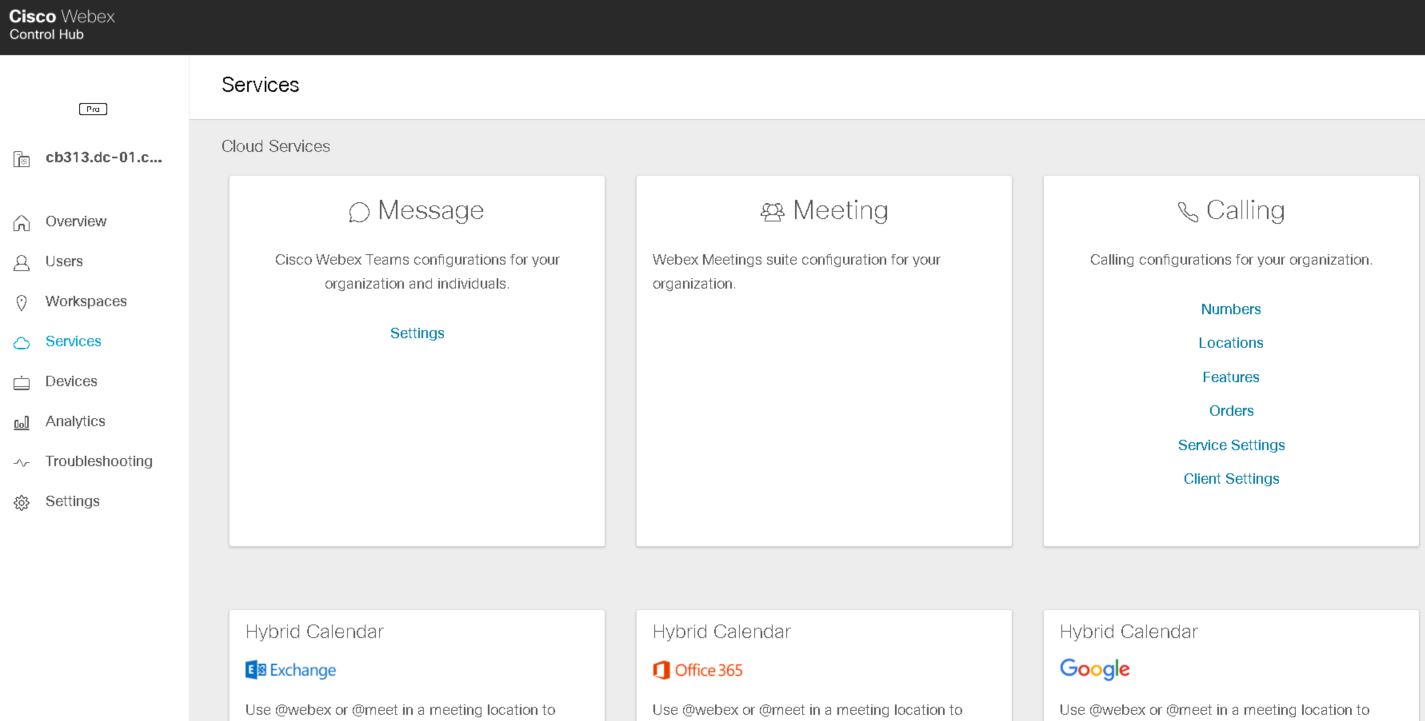Click the Workspaces pin icon

(20, 301)
